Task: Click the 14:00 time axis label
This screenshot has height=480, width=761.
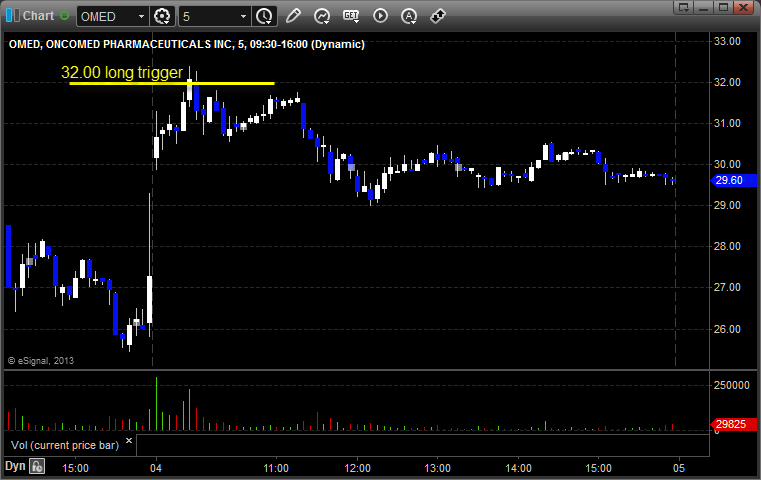Action: point(518,468)
